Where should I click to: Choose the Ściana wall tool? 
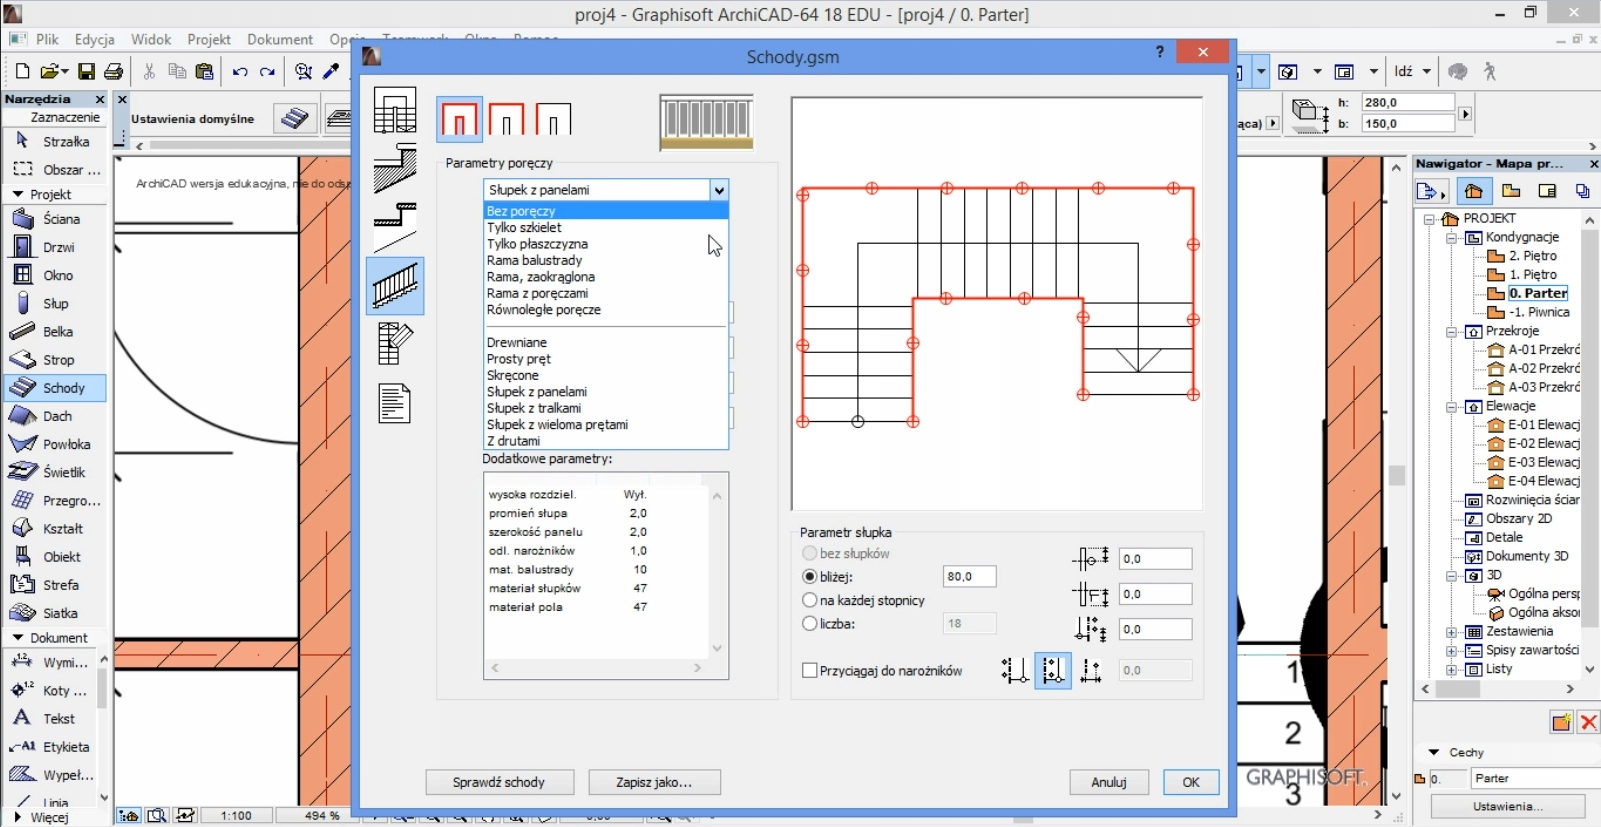pos(55,219)
